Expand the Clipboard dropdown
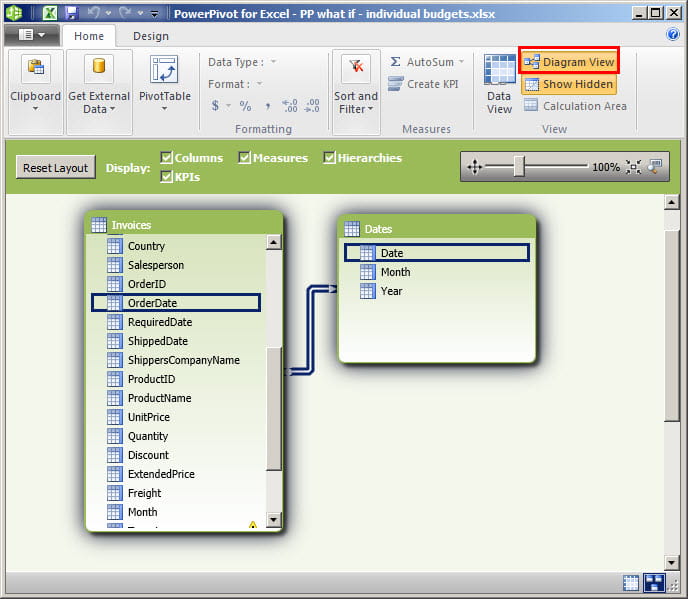688x599 pixels. (x=35, y=108)
